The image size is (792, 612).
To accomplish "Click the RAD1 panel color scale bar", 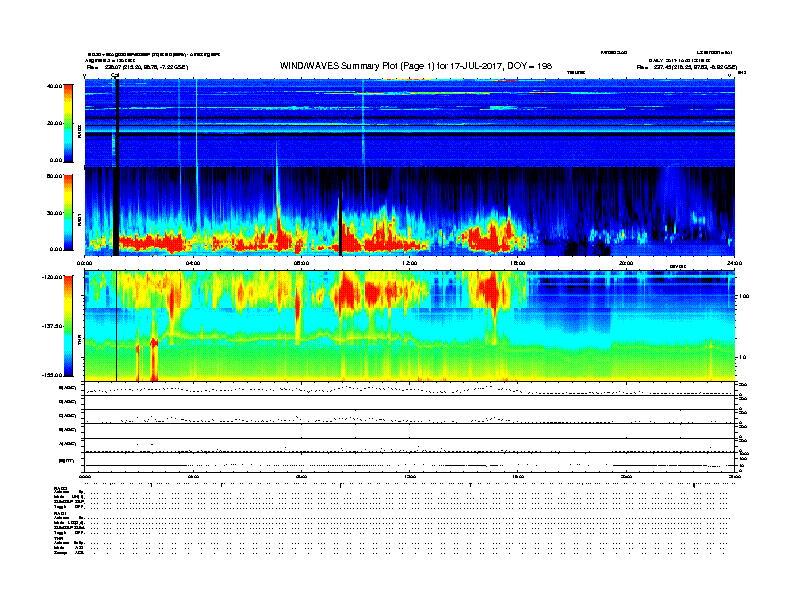I will (x=67, y=212).
